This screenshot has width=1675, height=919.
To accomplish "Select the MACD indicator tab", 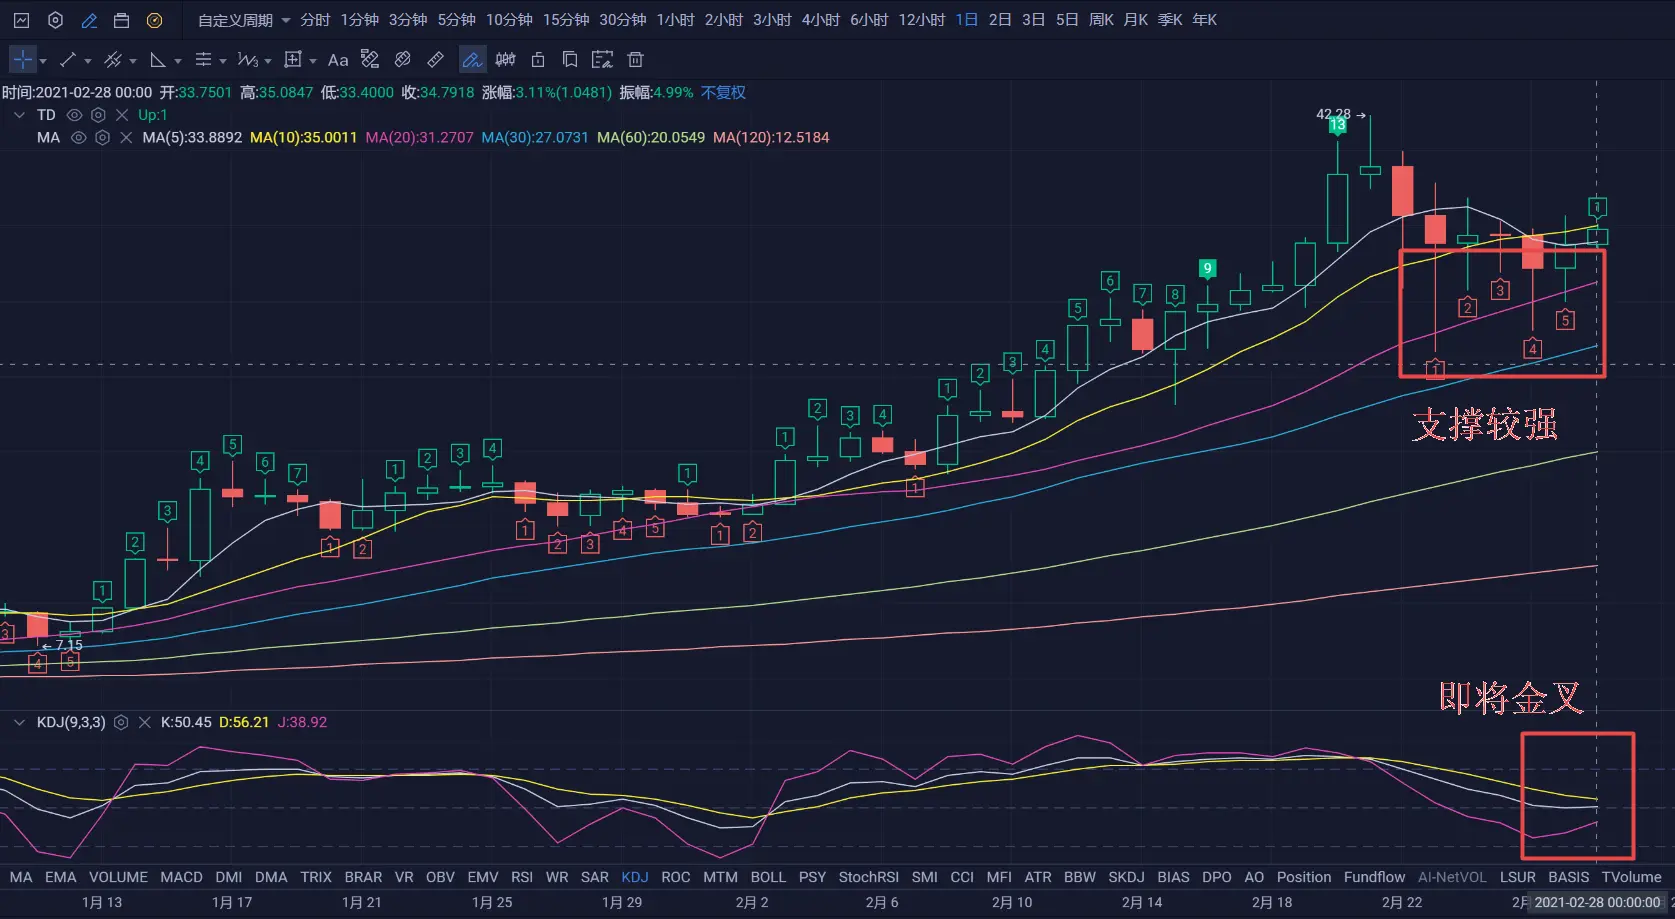I will (x=182, y=877).
